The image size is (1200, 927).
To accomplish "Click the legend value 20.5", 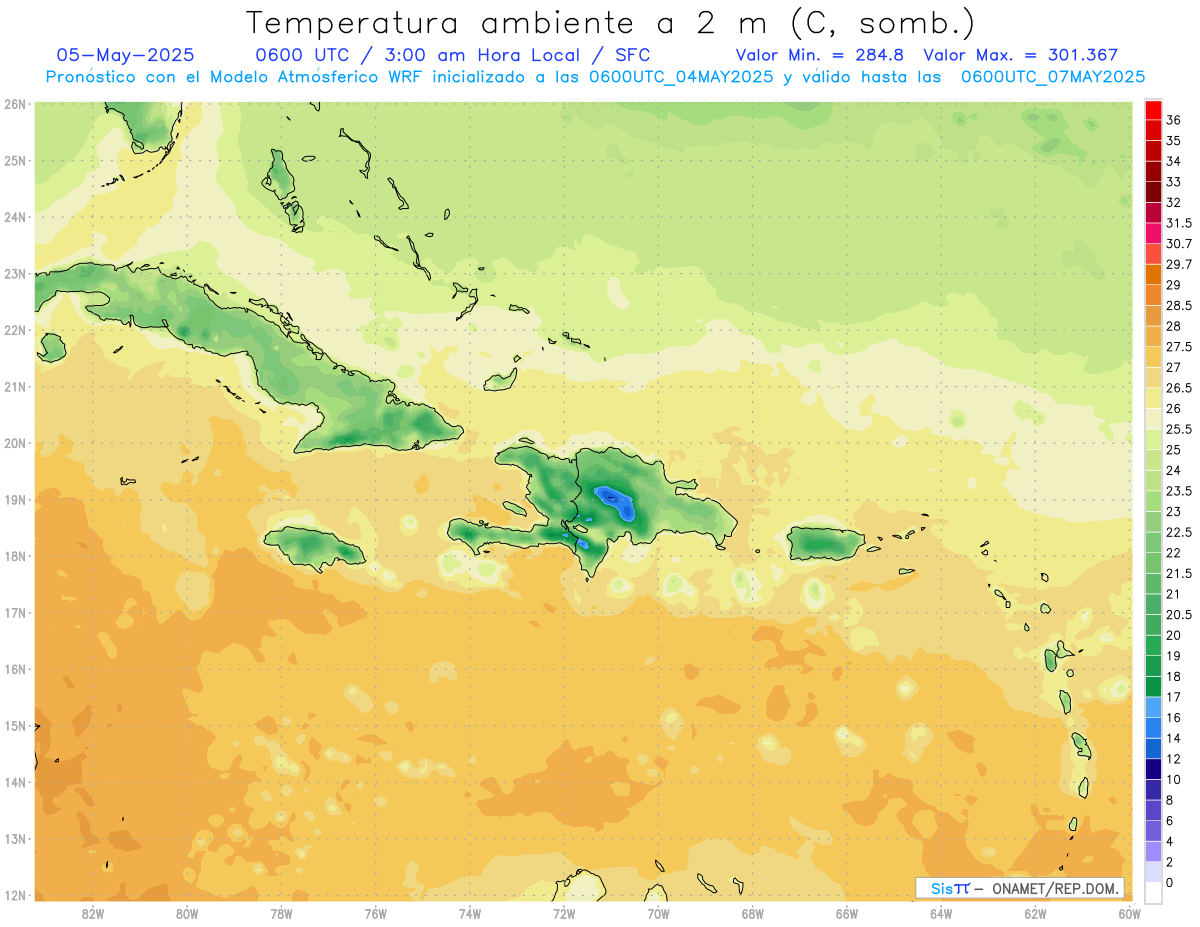I will point(1178,614).
